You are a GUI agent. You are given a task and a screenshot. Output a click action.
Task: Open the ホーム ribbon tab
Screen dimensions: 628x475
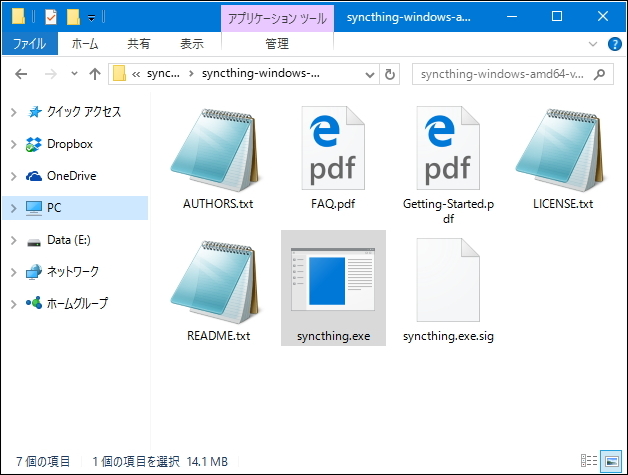(x=85, y=43)
